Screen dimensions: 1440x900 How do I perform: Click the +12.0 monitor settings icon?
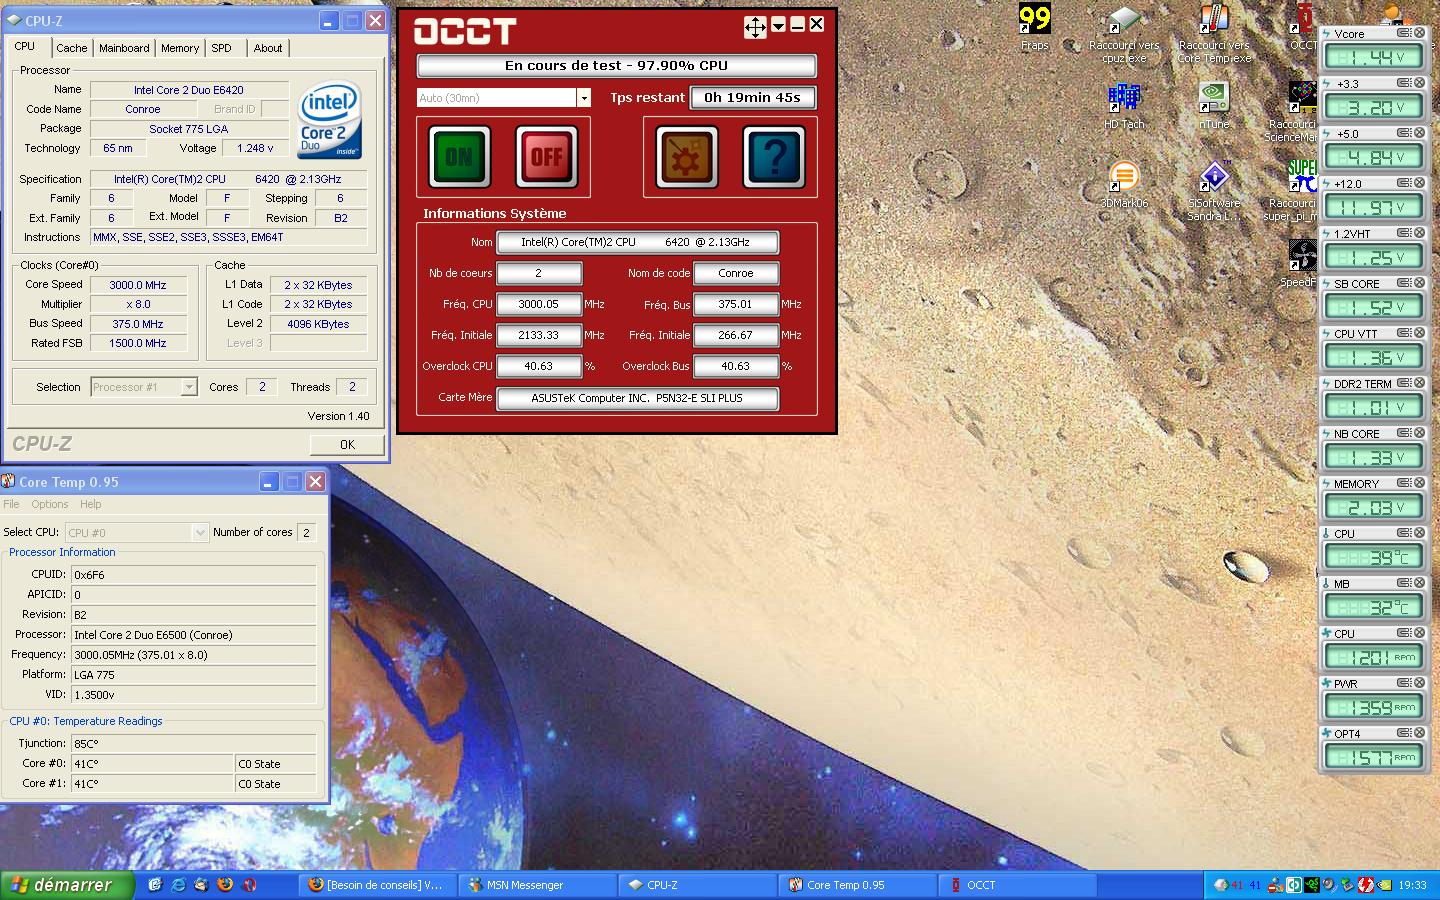(1404, 183)
